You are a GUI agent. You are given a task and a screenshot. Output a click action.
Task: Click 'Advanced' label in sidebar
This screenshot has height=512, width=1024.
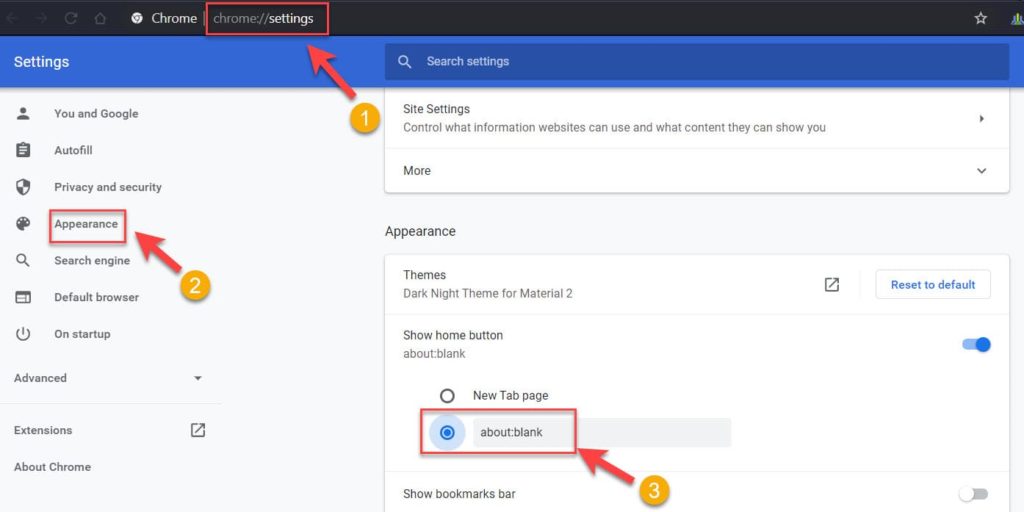point(40,378)
